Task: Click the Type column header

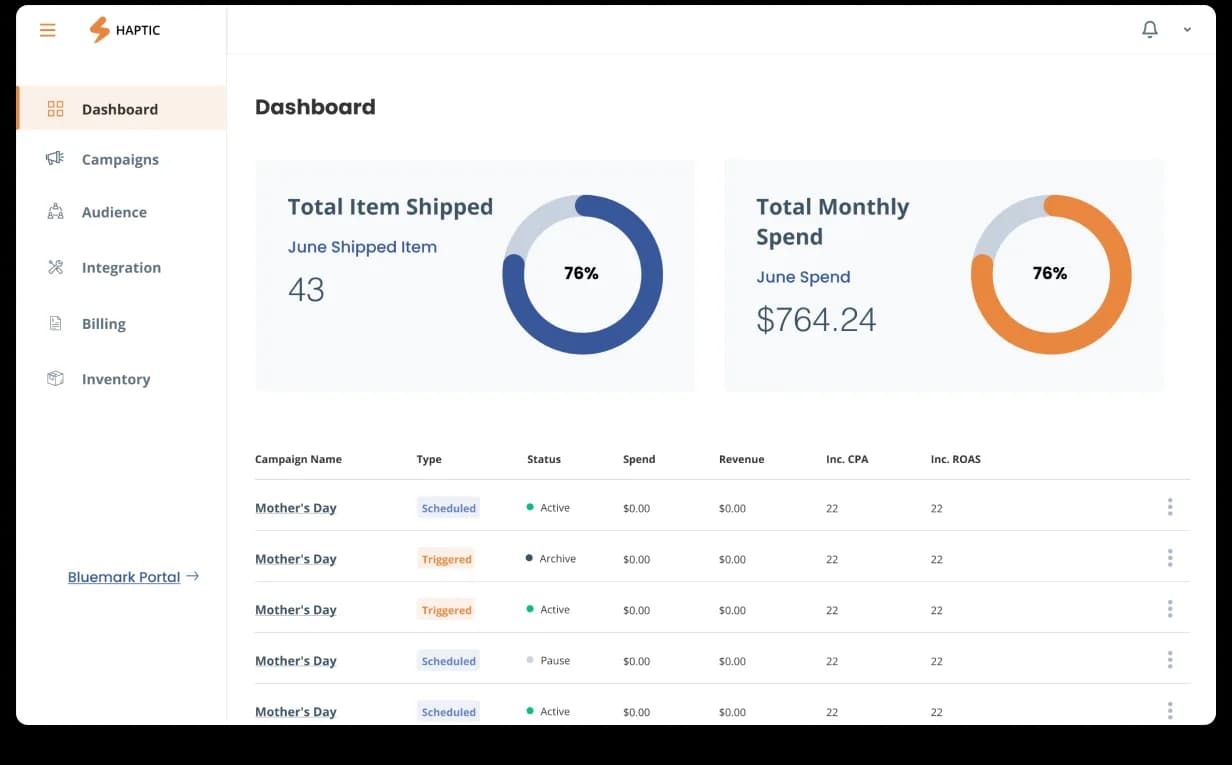Action: pyautogui.click(x=429, y=459)
